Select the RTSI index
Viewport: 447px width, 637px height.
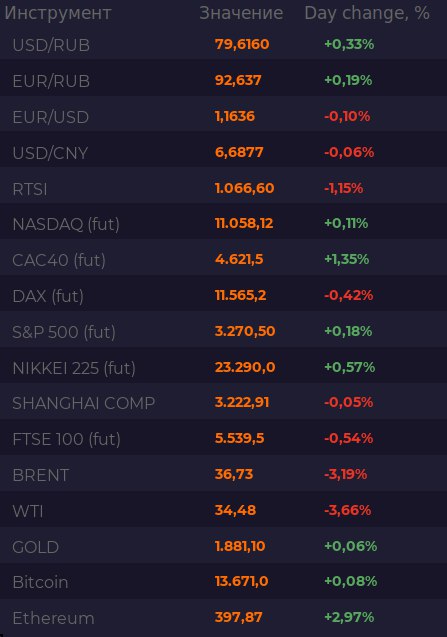click(x=224, y=188)
